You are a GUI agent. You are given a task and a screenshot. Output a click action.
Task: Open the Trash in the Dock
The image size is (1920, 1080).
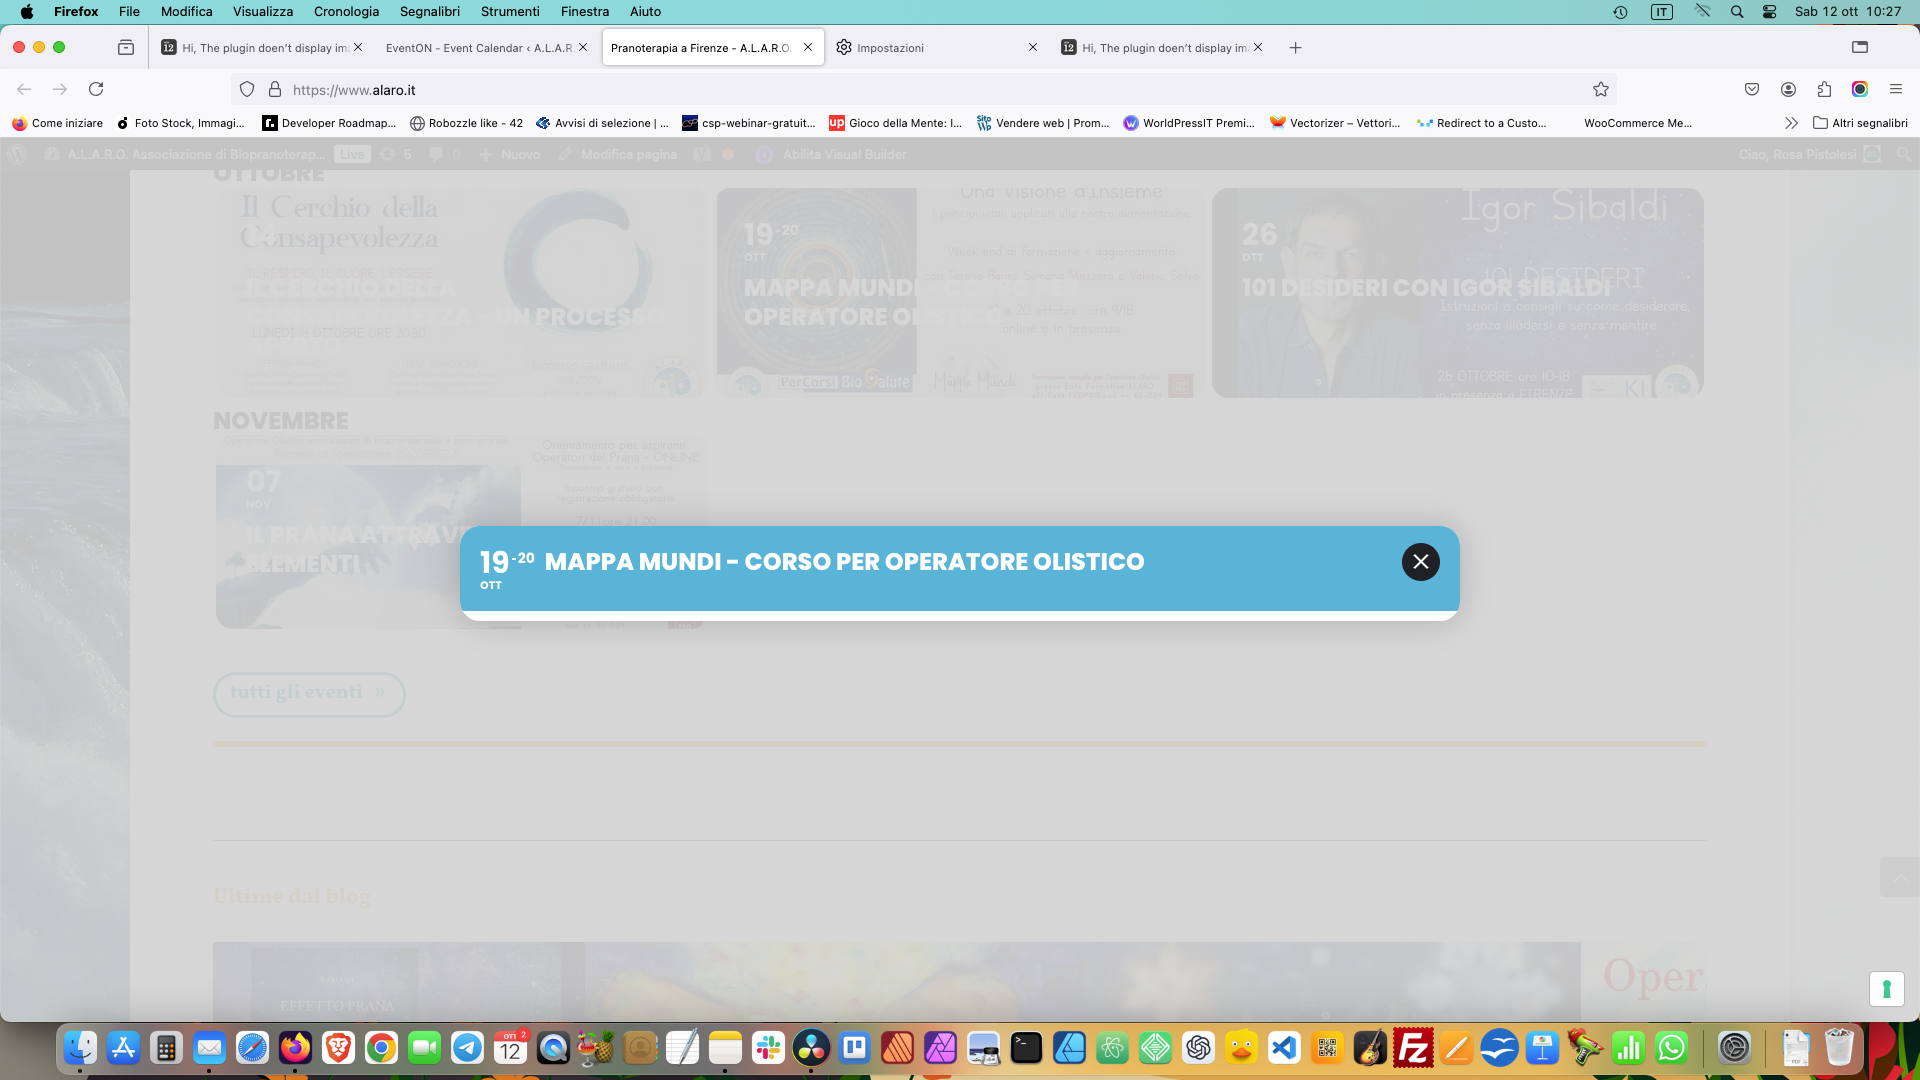pos(1839,1048)
